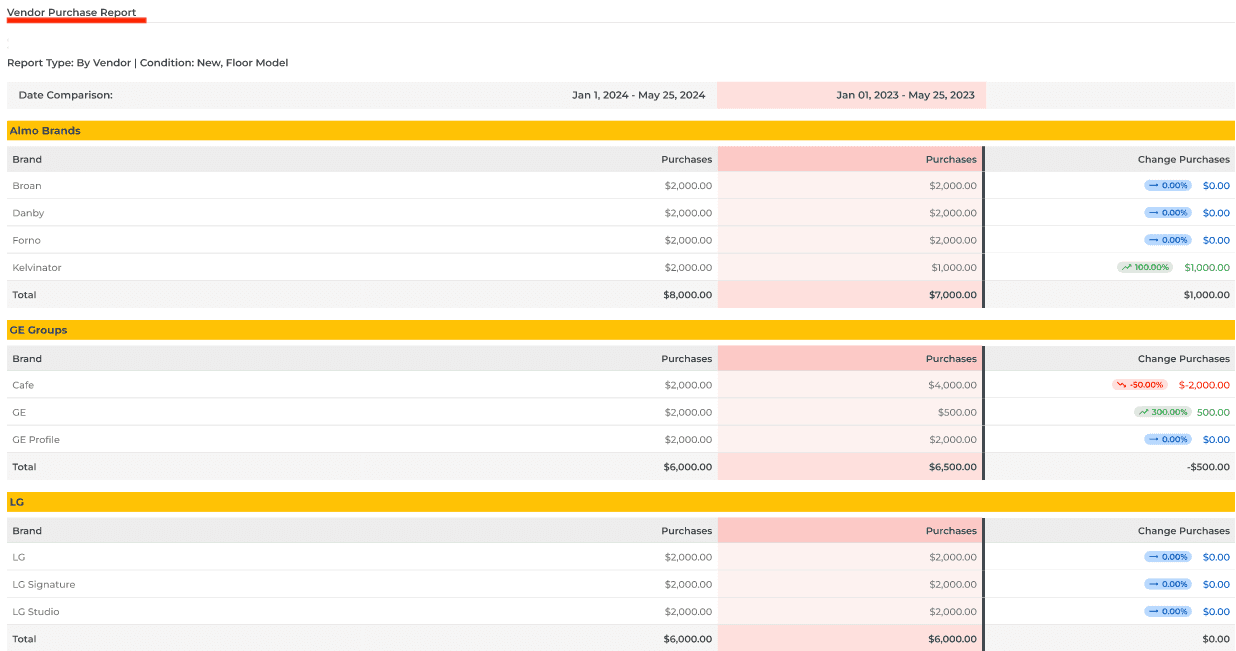Click GE Groups total change -$500.00
Image resolution: width=1236 pixels, height=651 pixels.
coord(1208,467)
